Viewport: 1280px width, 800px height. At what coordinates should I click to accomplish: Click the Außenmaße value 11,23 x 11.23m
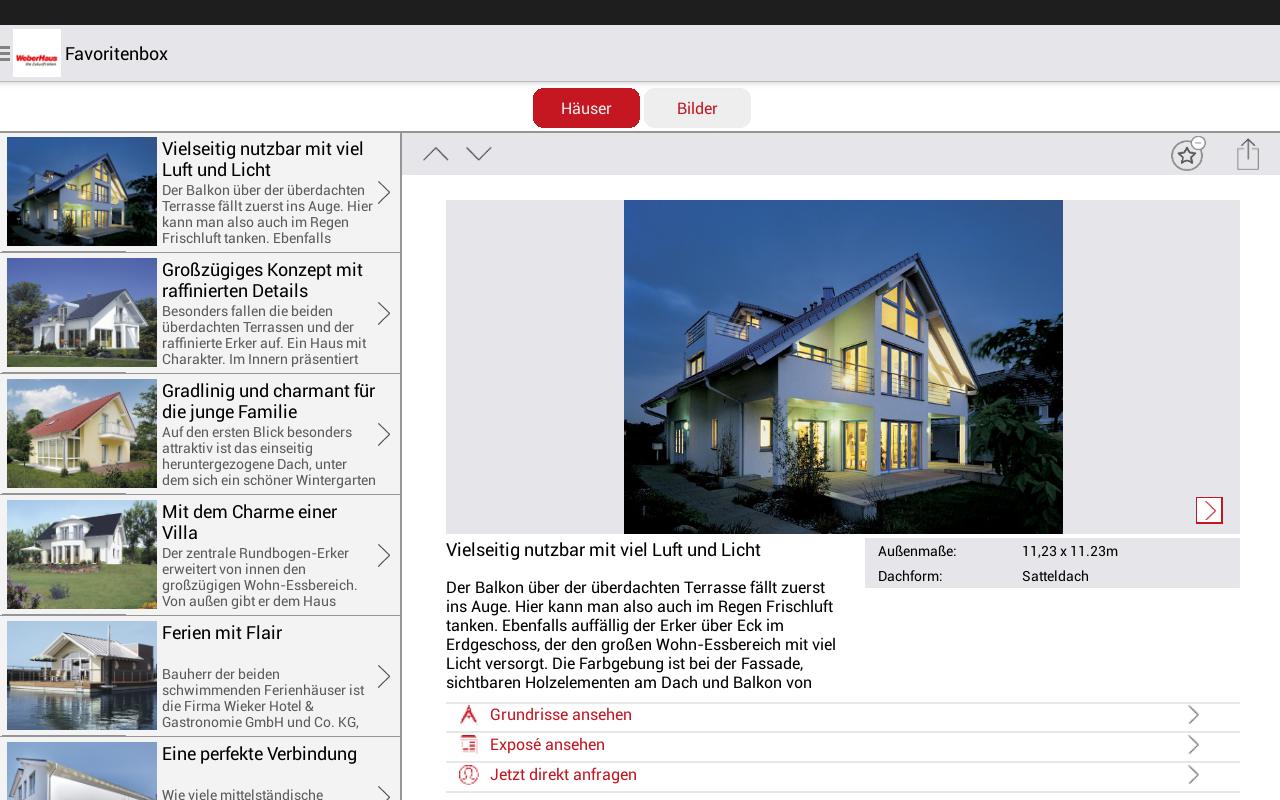coord(1070,551)
